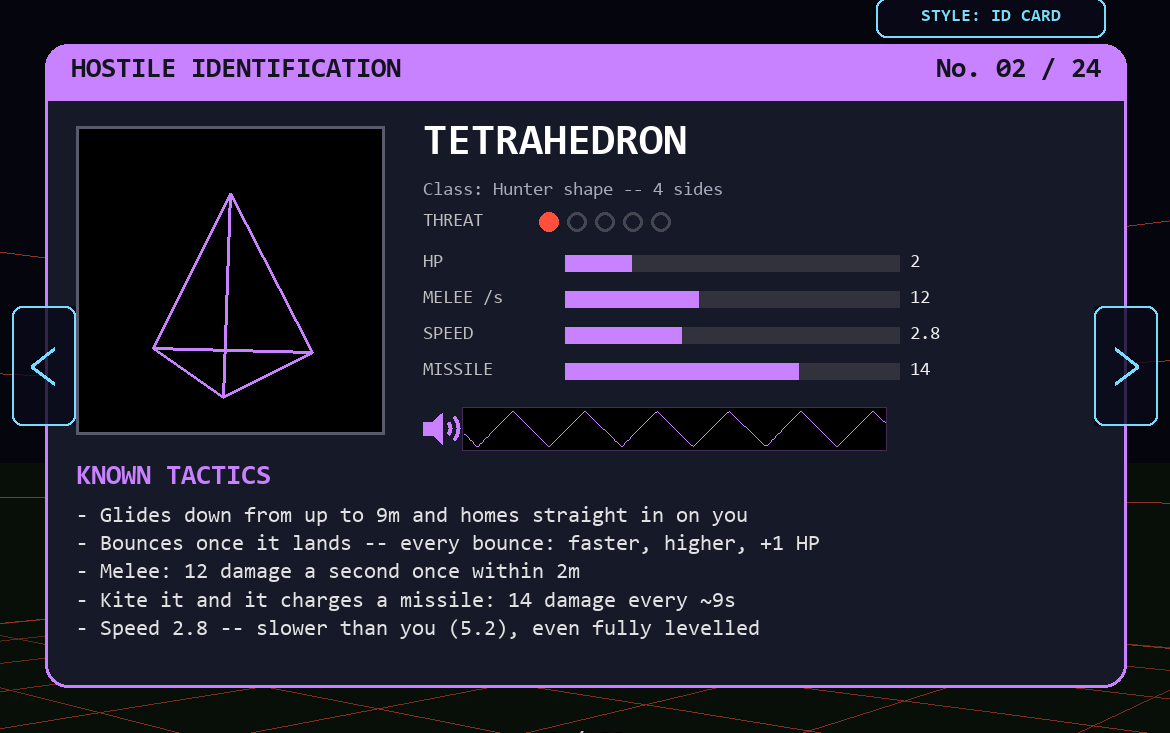
Task: Click the tetrahedron wireframe portrait
Action: pos(231,281)
